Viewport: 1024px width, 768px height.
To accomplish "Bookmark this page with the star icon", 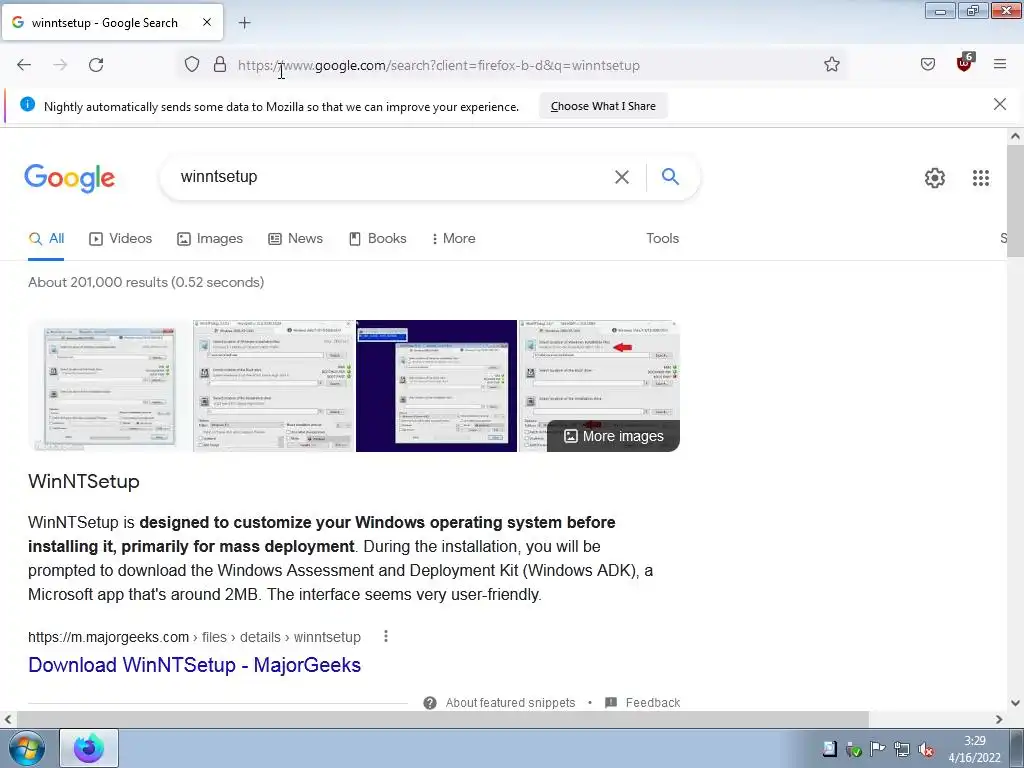I will pos(831,64).
